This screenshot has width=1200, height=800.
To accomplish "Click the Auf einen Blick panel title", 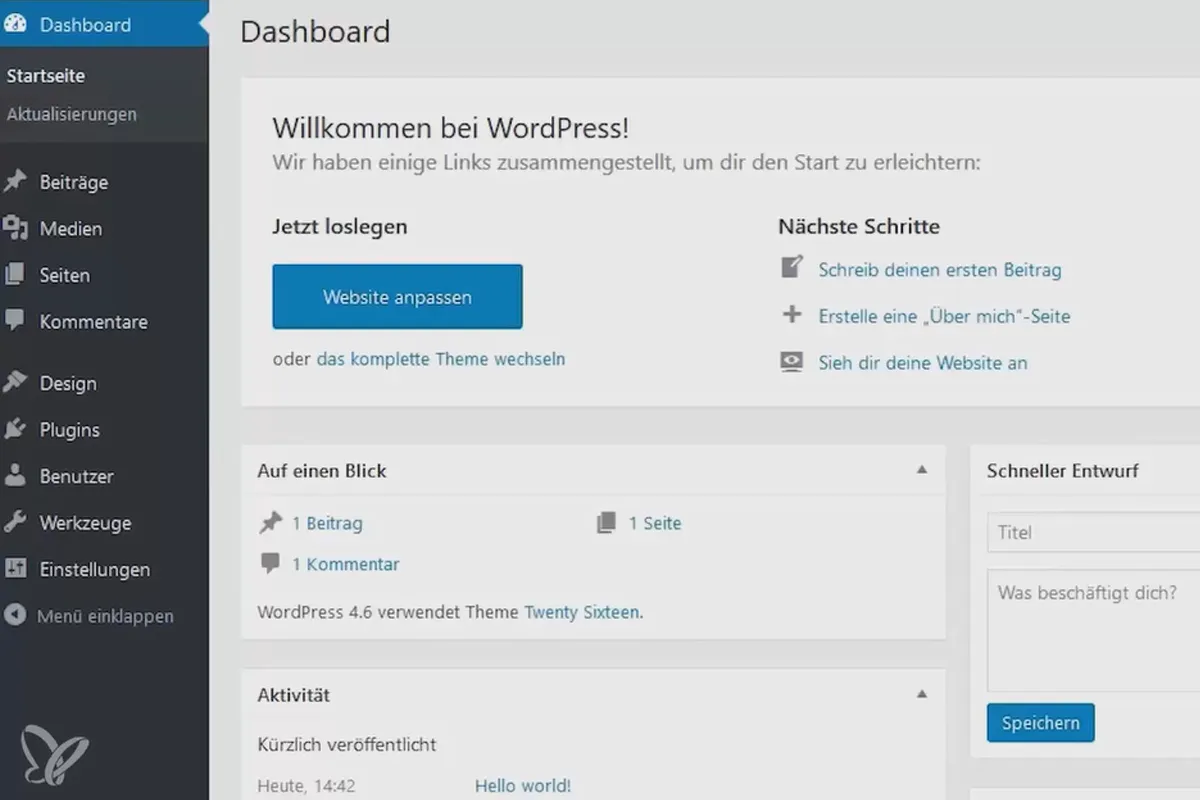I will tap(322, 471).
